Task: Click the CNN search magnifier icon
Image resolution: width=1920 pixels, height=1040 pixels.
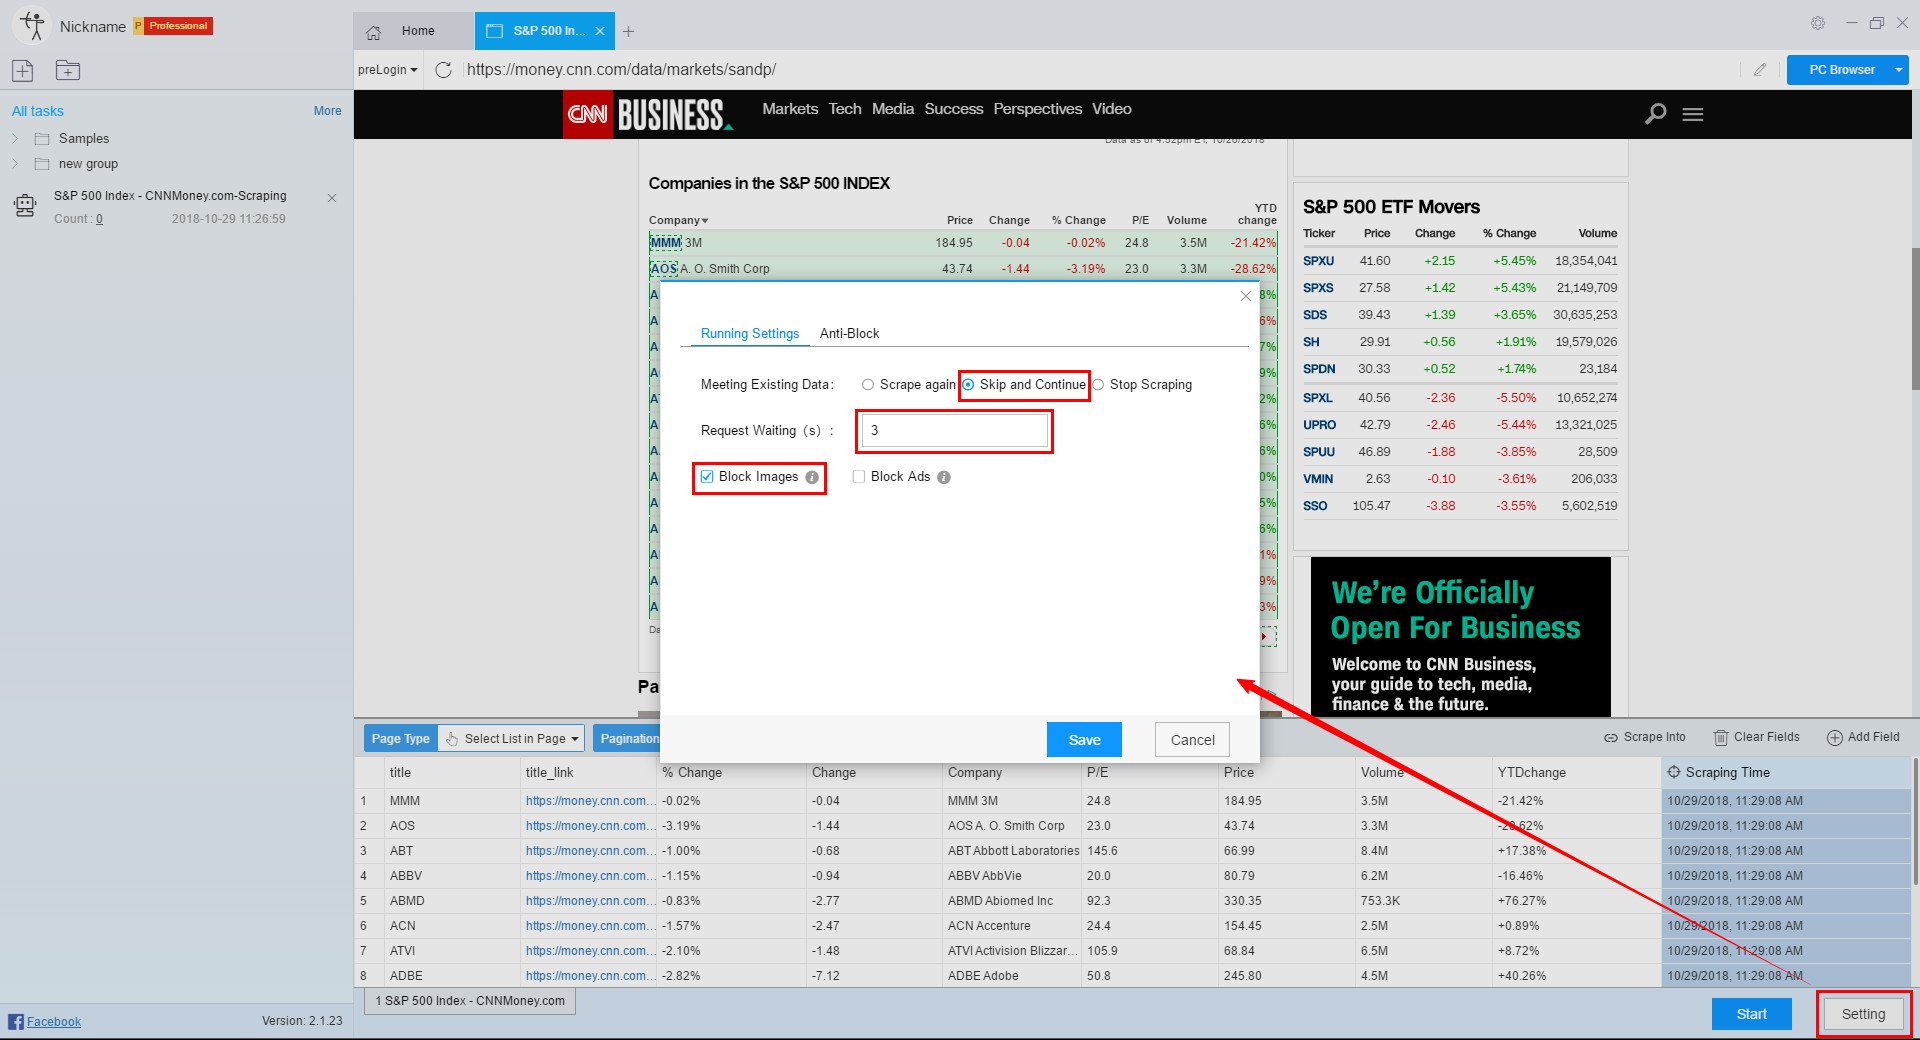Action: tap(1656, 114)
